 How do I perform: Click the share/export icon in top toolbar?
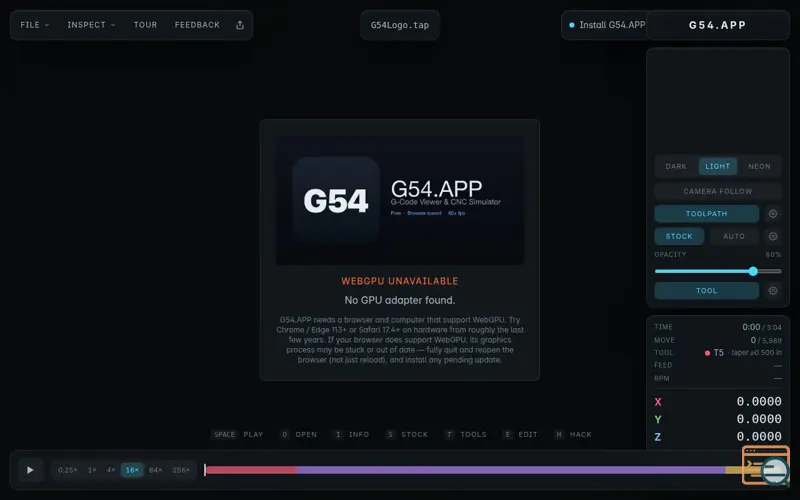(240, 25)
